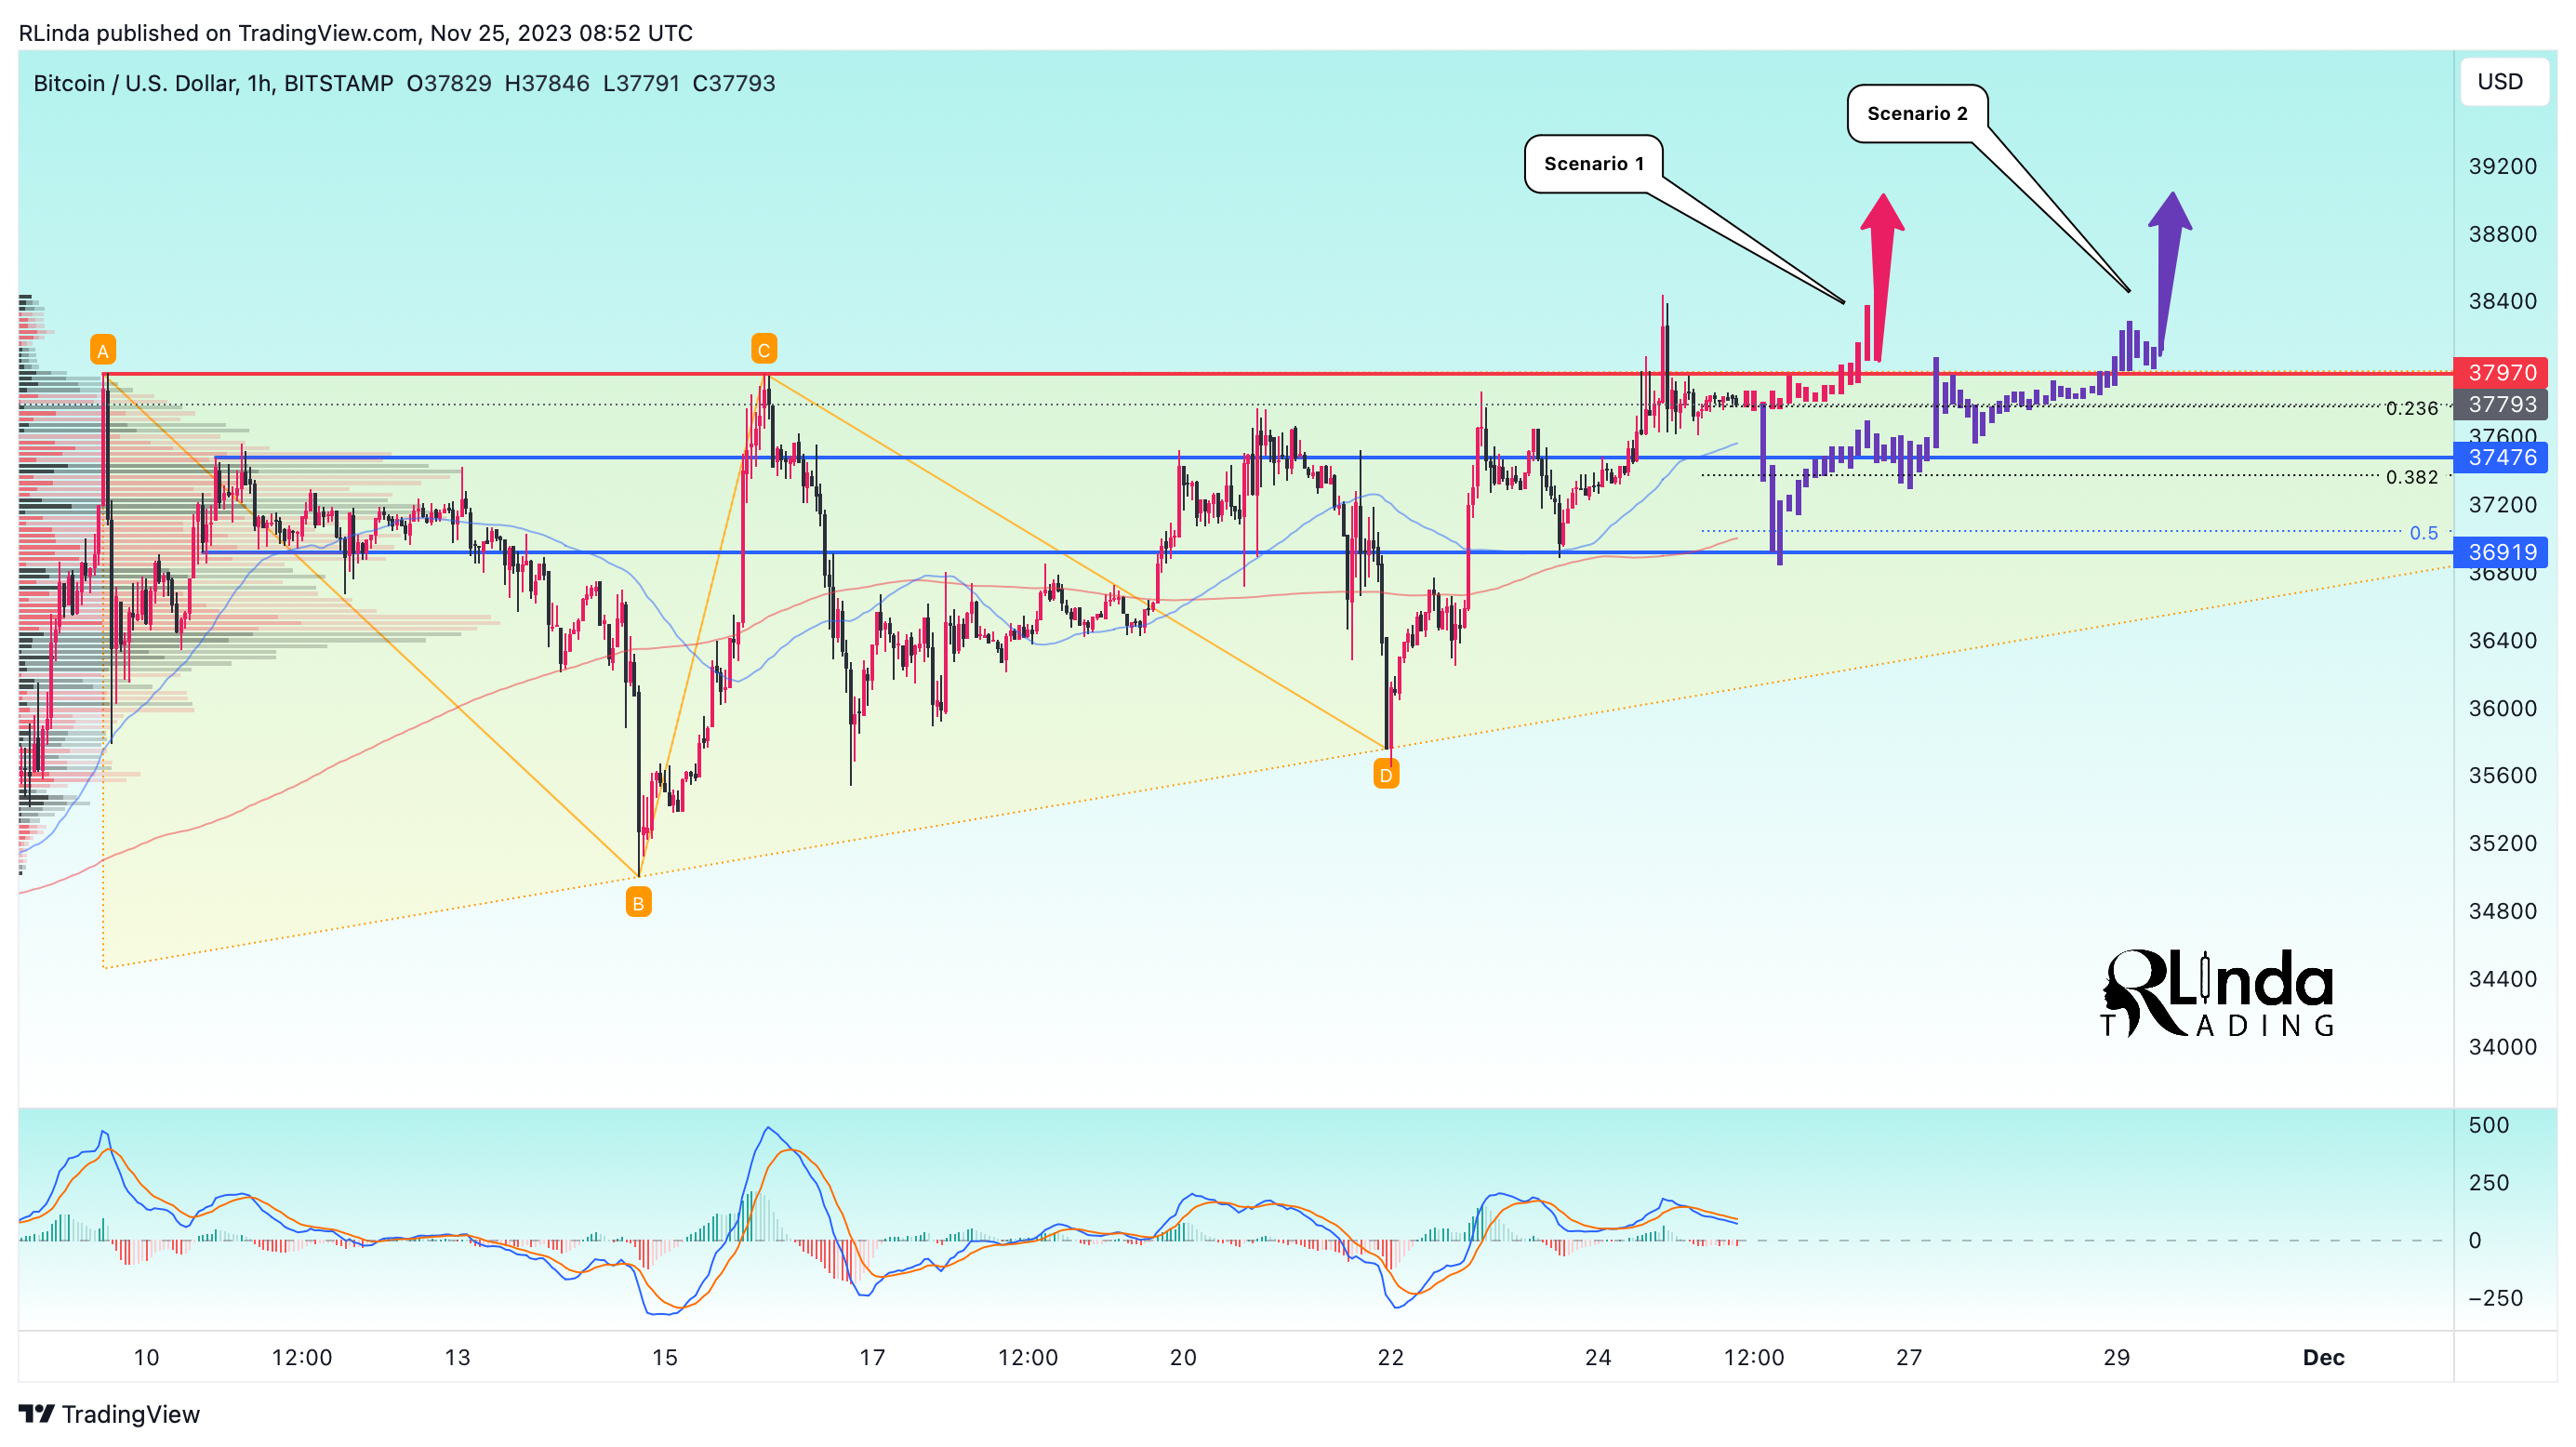This screenshot has height=1447, width=2576.
Task: Click the publication header text by RLinda
Action: tap(355, 33)
